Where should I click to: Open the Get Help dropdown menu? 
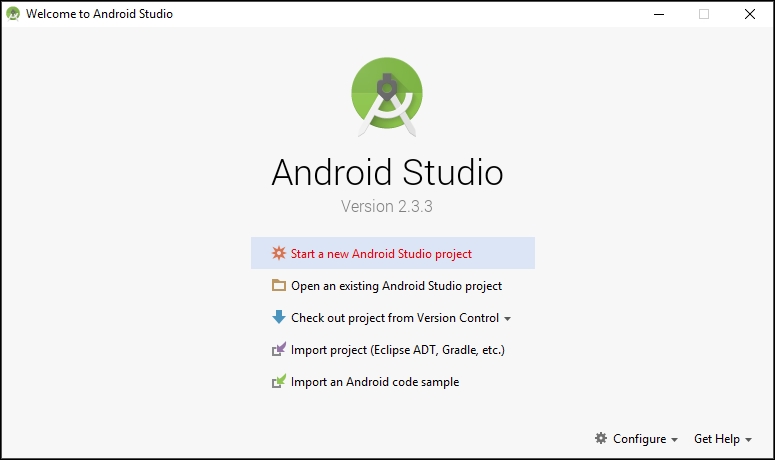tap(723, 439)
